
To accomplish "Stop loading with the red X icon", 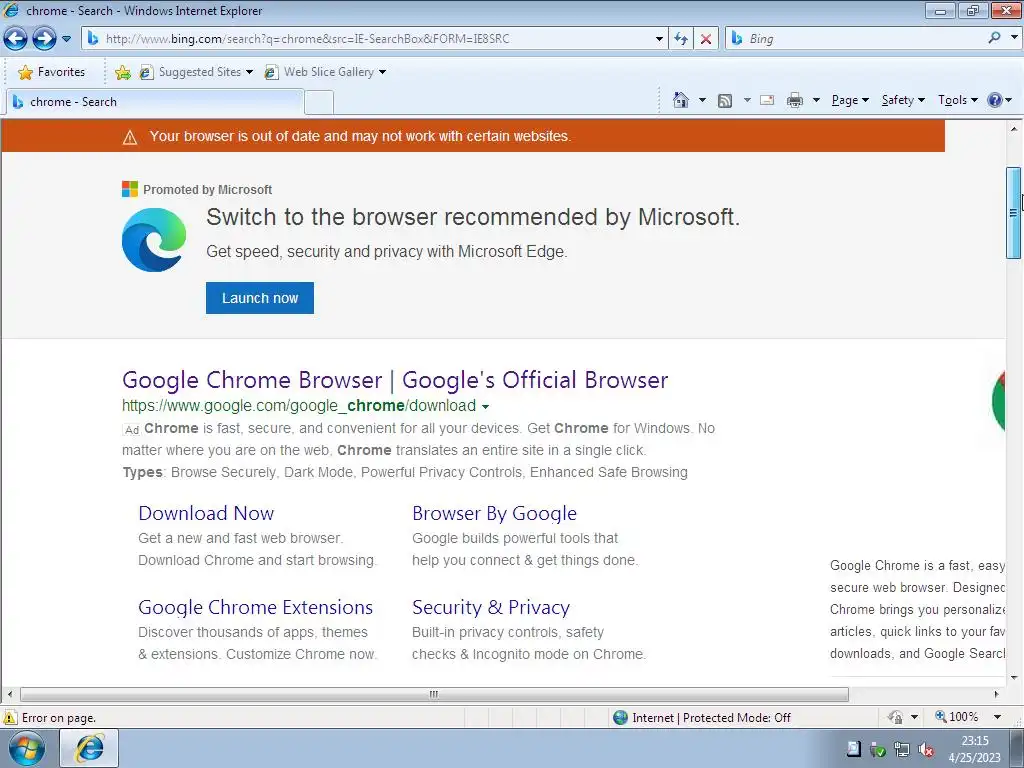I will pyautogui.click(x=706, y=39).
